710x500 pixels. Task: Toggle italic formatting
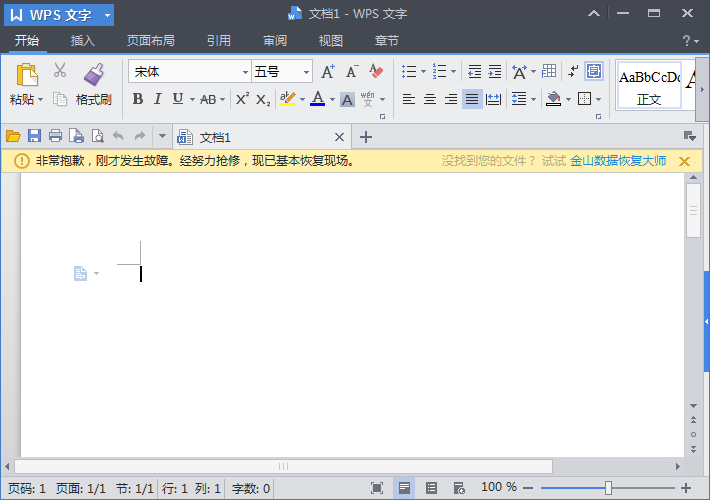tap(157, 99)
